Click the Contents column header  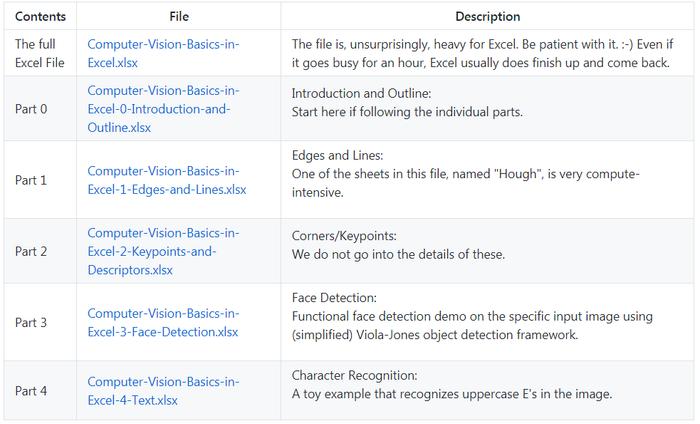pyautogui.click(x=40, y=17)
